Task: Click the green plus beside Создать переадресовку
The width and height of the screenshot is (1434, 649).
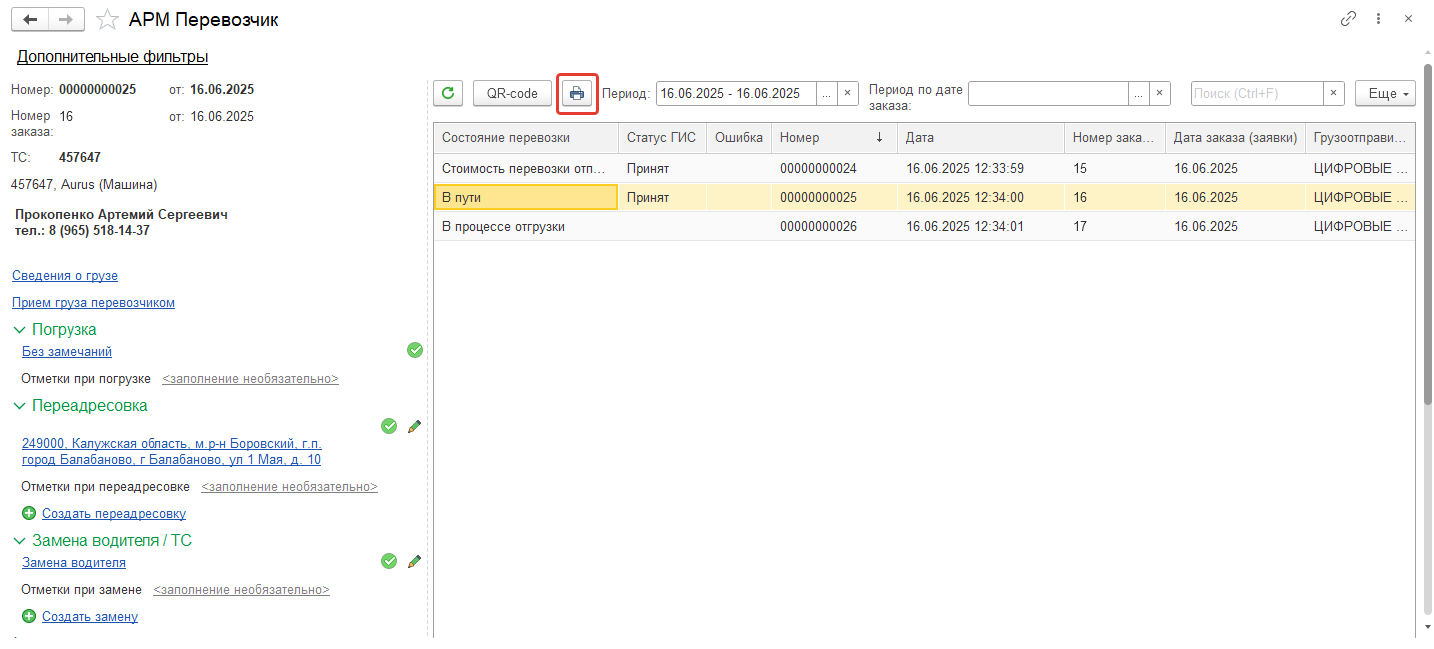Action: coord(29,513)
